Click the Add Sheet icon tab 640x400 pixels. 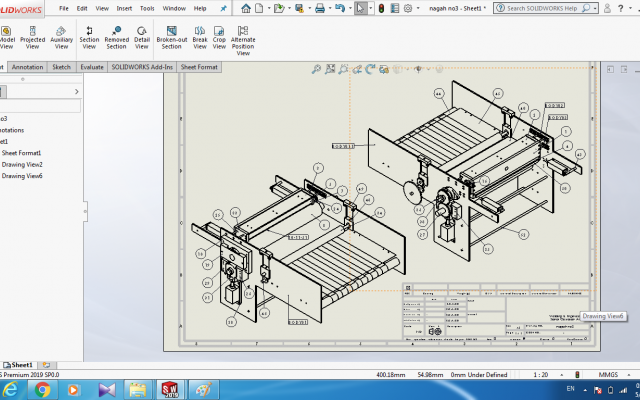(x=47, y=365)
